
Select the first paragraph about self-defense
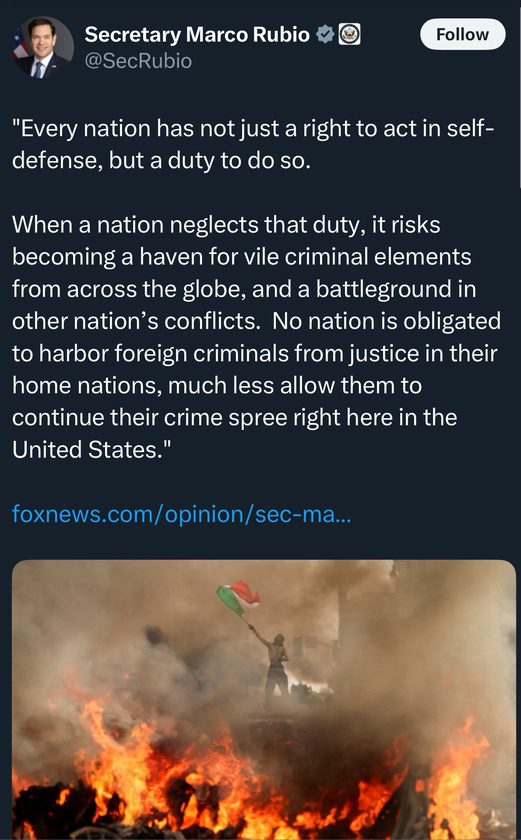pyautogui.click(x=253, y=145)
